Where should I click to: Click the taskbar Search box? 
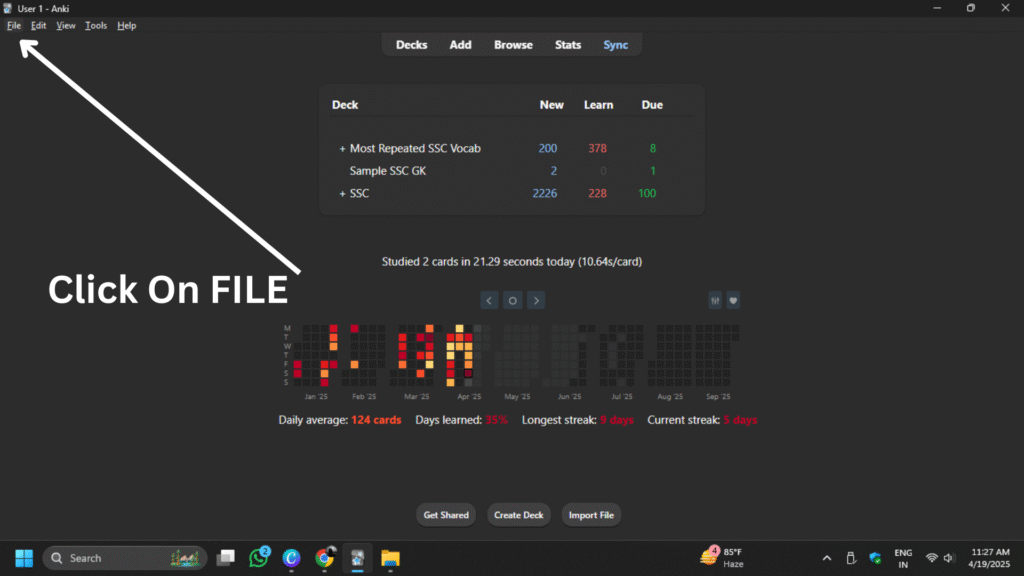pyautogui.click(x=125, y=558)
